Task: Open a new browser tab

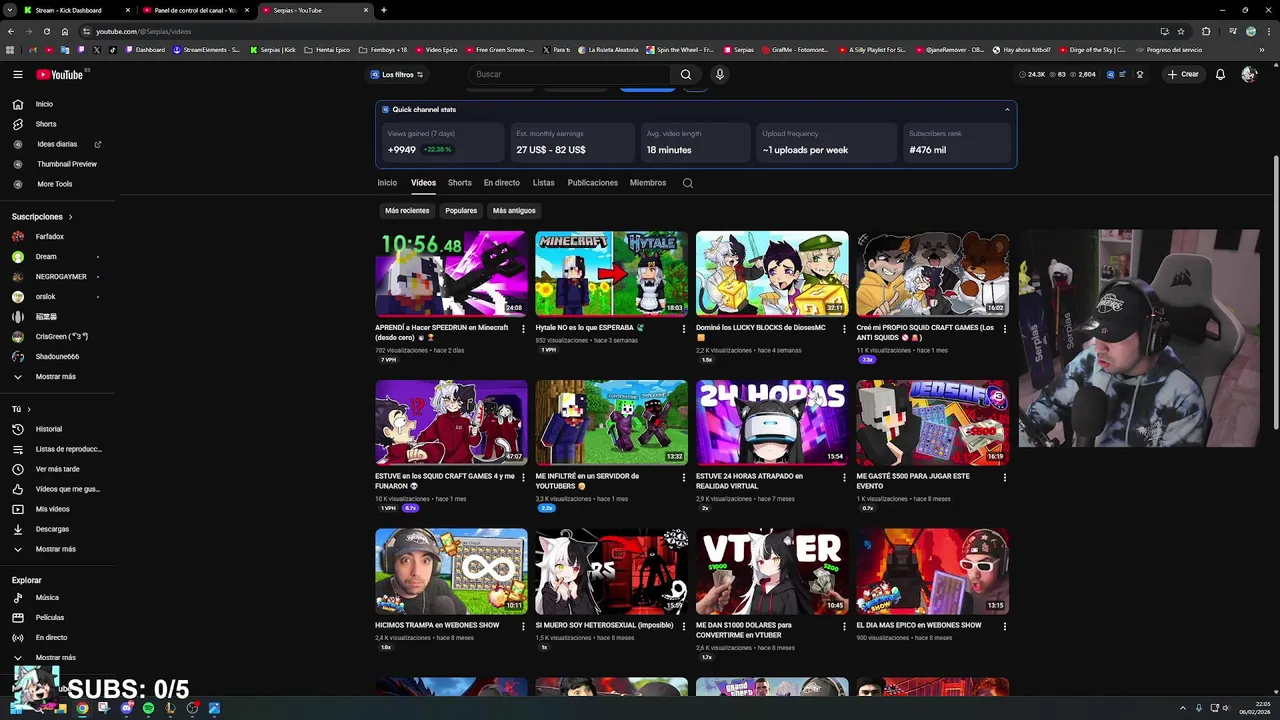Action: [x=384, y=10]
